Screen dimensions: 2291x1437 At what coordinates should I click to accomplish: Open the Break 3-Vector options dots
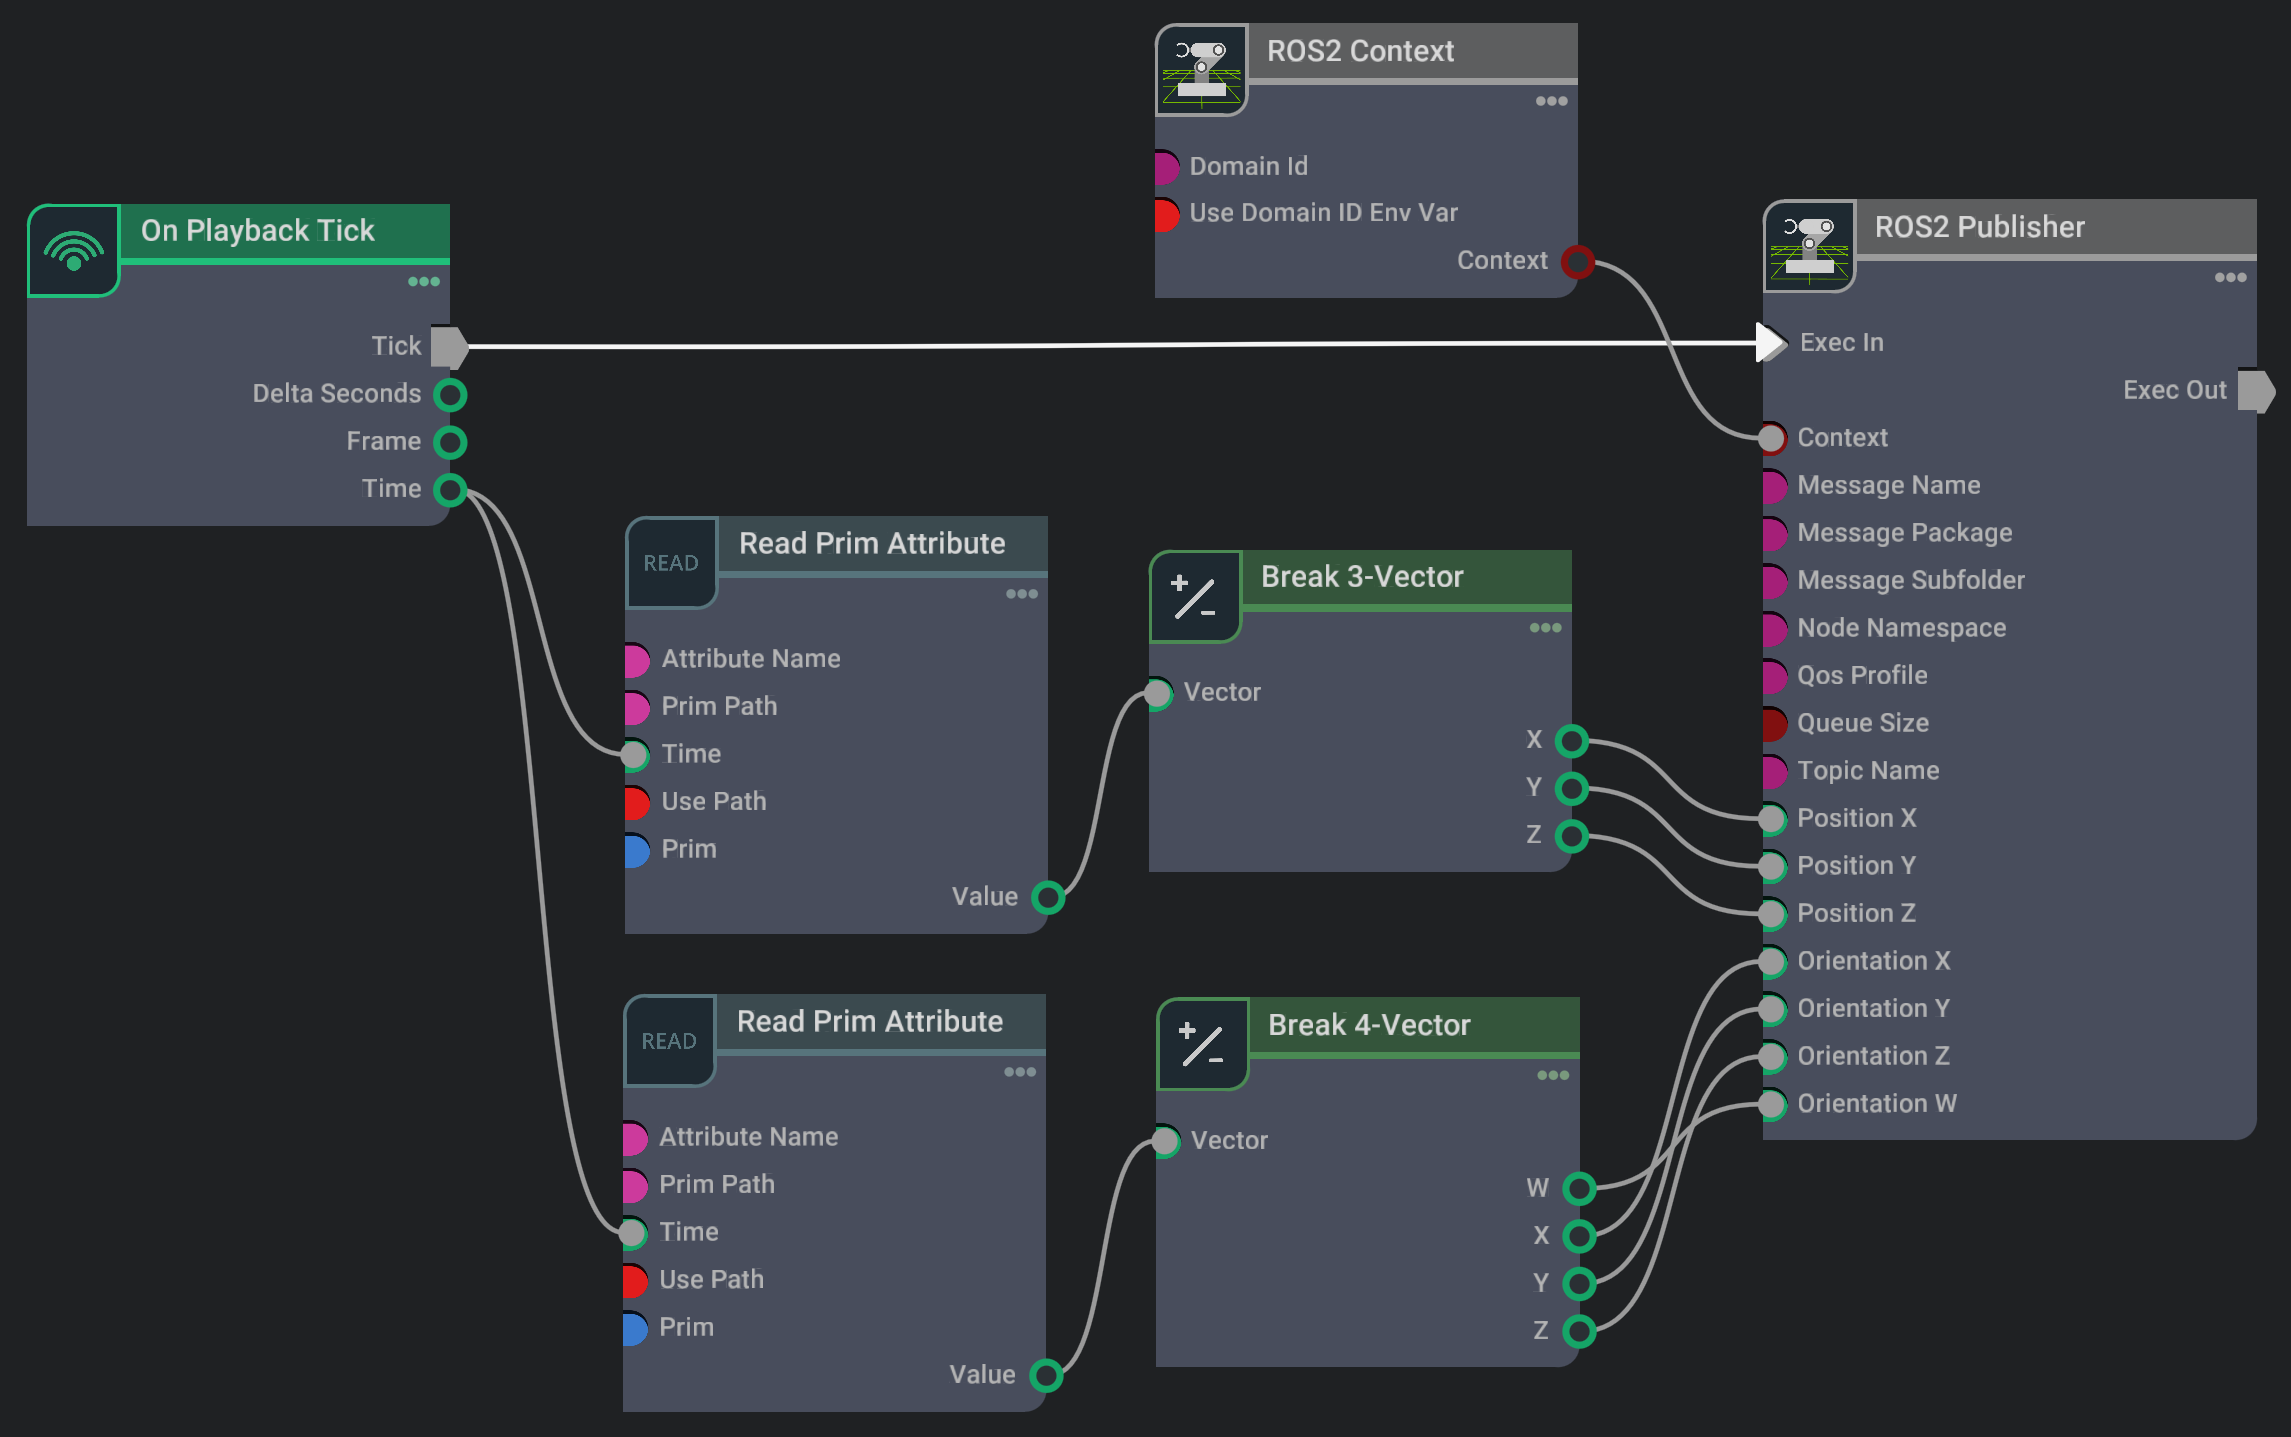1546,628
